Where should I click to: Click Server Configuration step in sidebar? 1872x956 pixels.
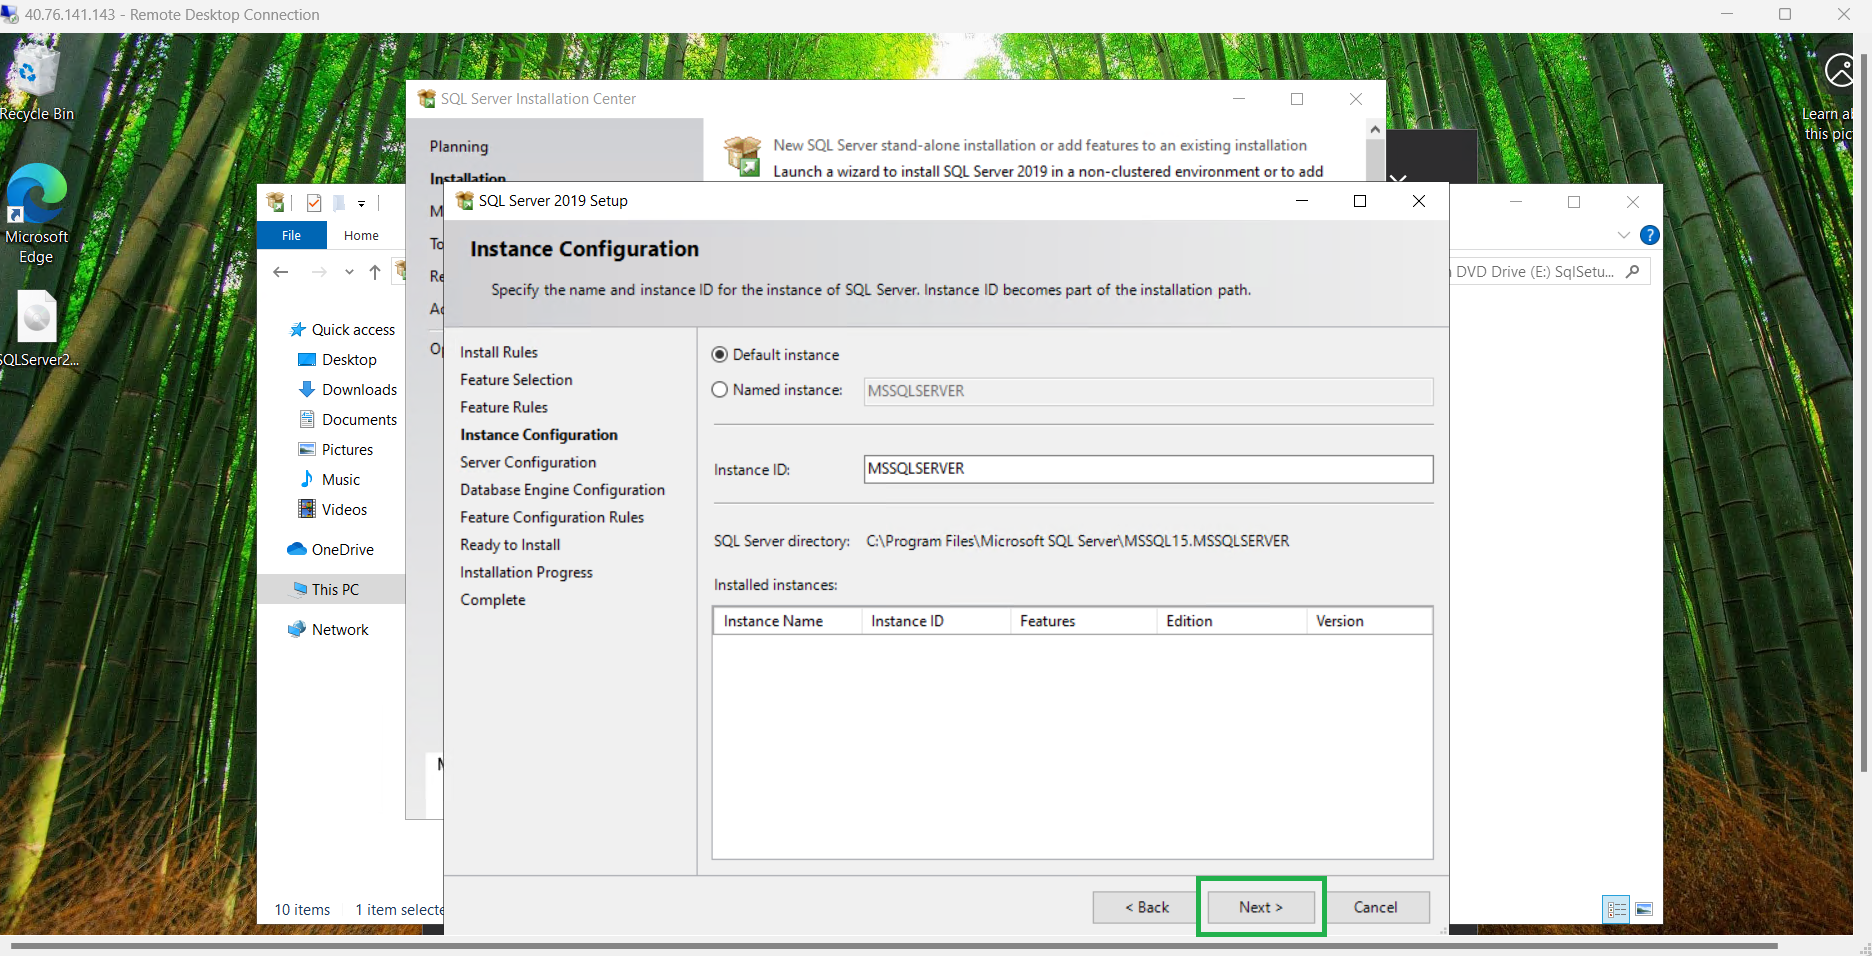coord(528,462)
